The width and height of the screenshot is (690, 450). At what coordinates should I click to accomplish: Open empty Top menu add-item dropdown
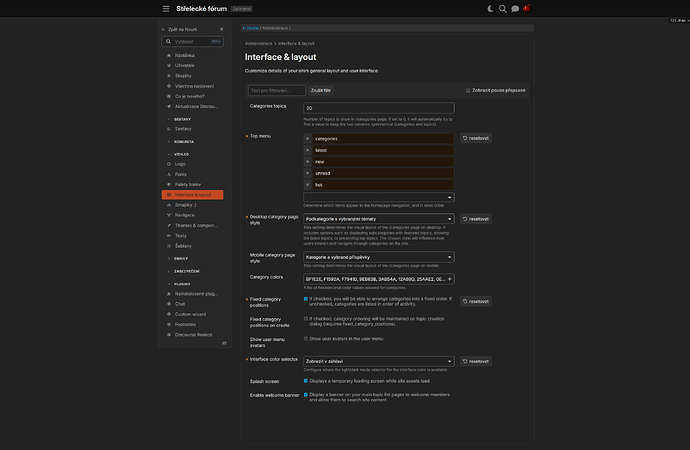point(378,197)
